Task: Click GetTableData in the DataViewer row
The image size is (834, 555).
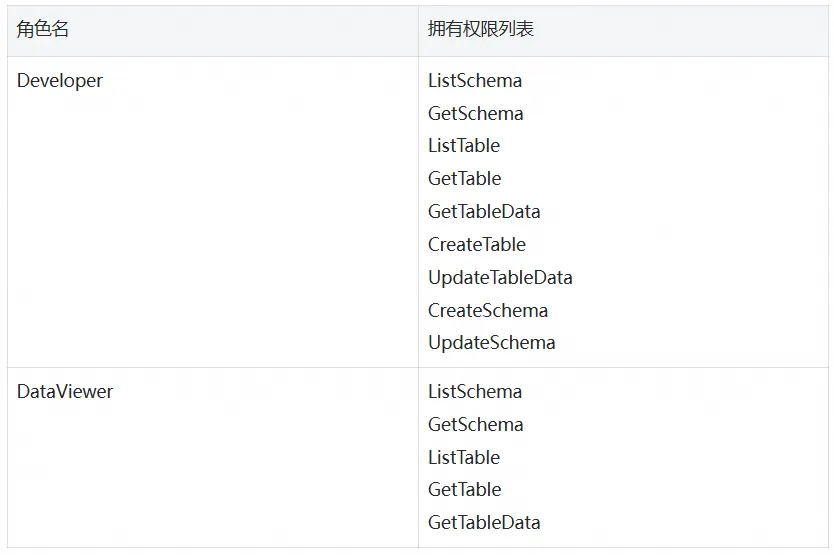Action: pos(484,523)
